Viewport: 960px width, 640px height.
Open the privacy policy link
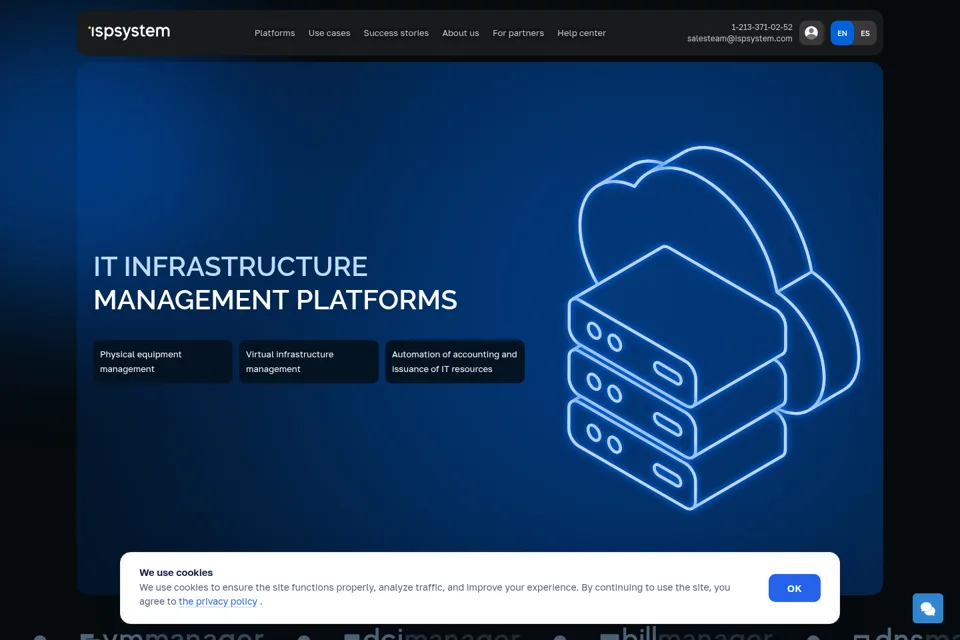[217, 601]
